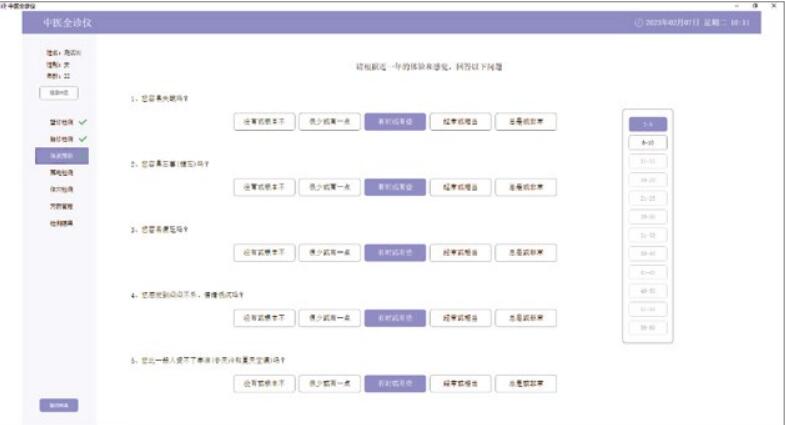Select highlighted purple step in sidebar
785x425 pixels.
pos(62,156)
